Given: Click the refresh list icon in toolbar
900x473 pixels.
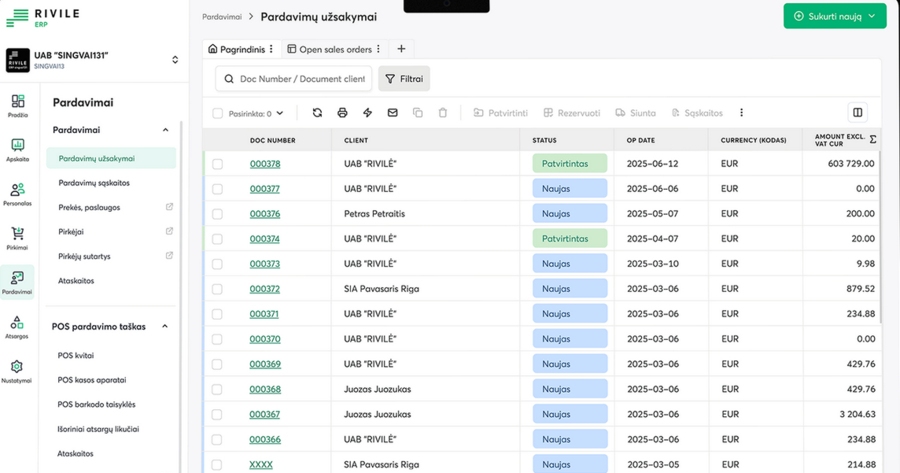Looking at the screenshot, I should [x=317, y=113].
